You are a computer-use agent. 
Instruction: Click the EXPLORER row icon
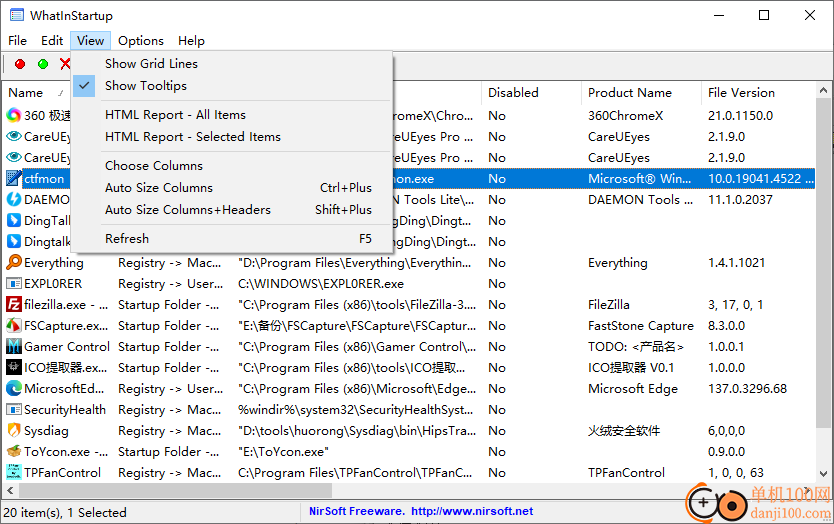coord(14,284)
